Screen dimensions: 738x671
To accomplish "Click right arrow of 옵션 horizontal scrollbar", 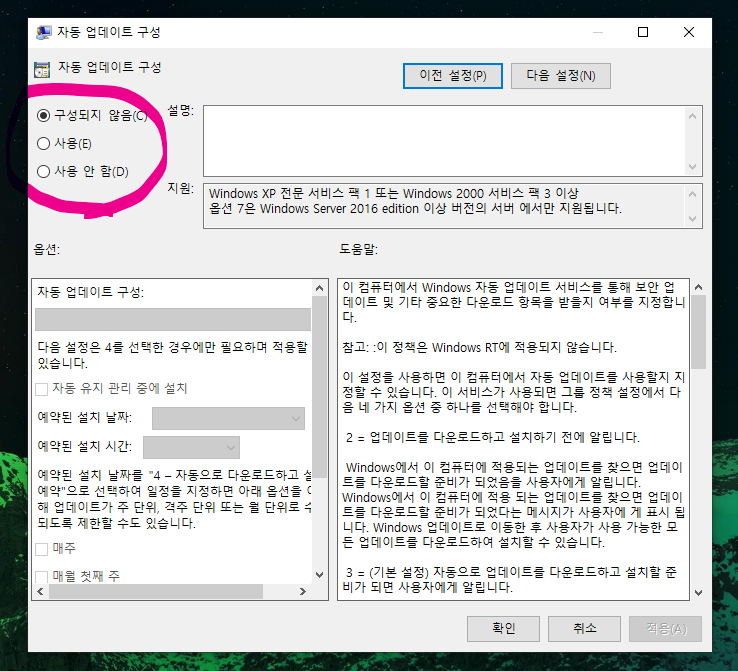I will (303, 591).
